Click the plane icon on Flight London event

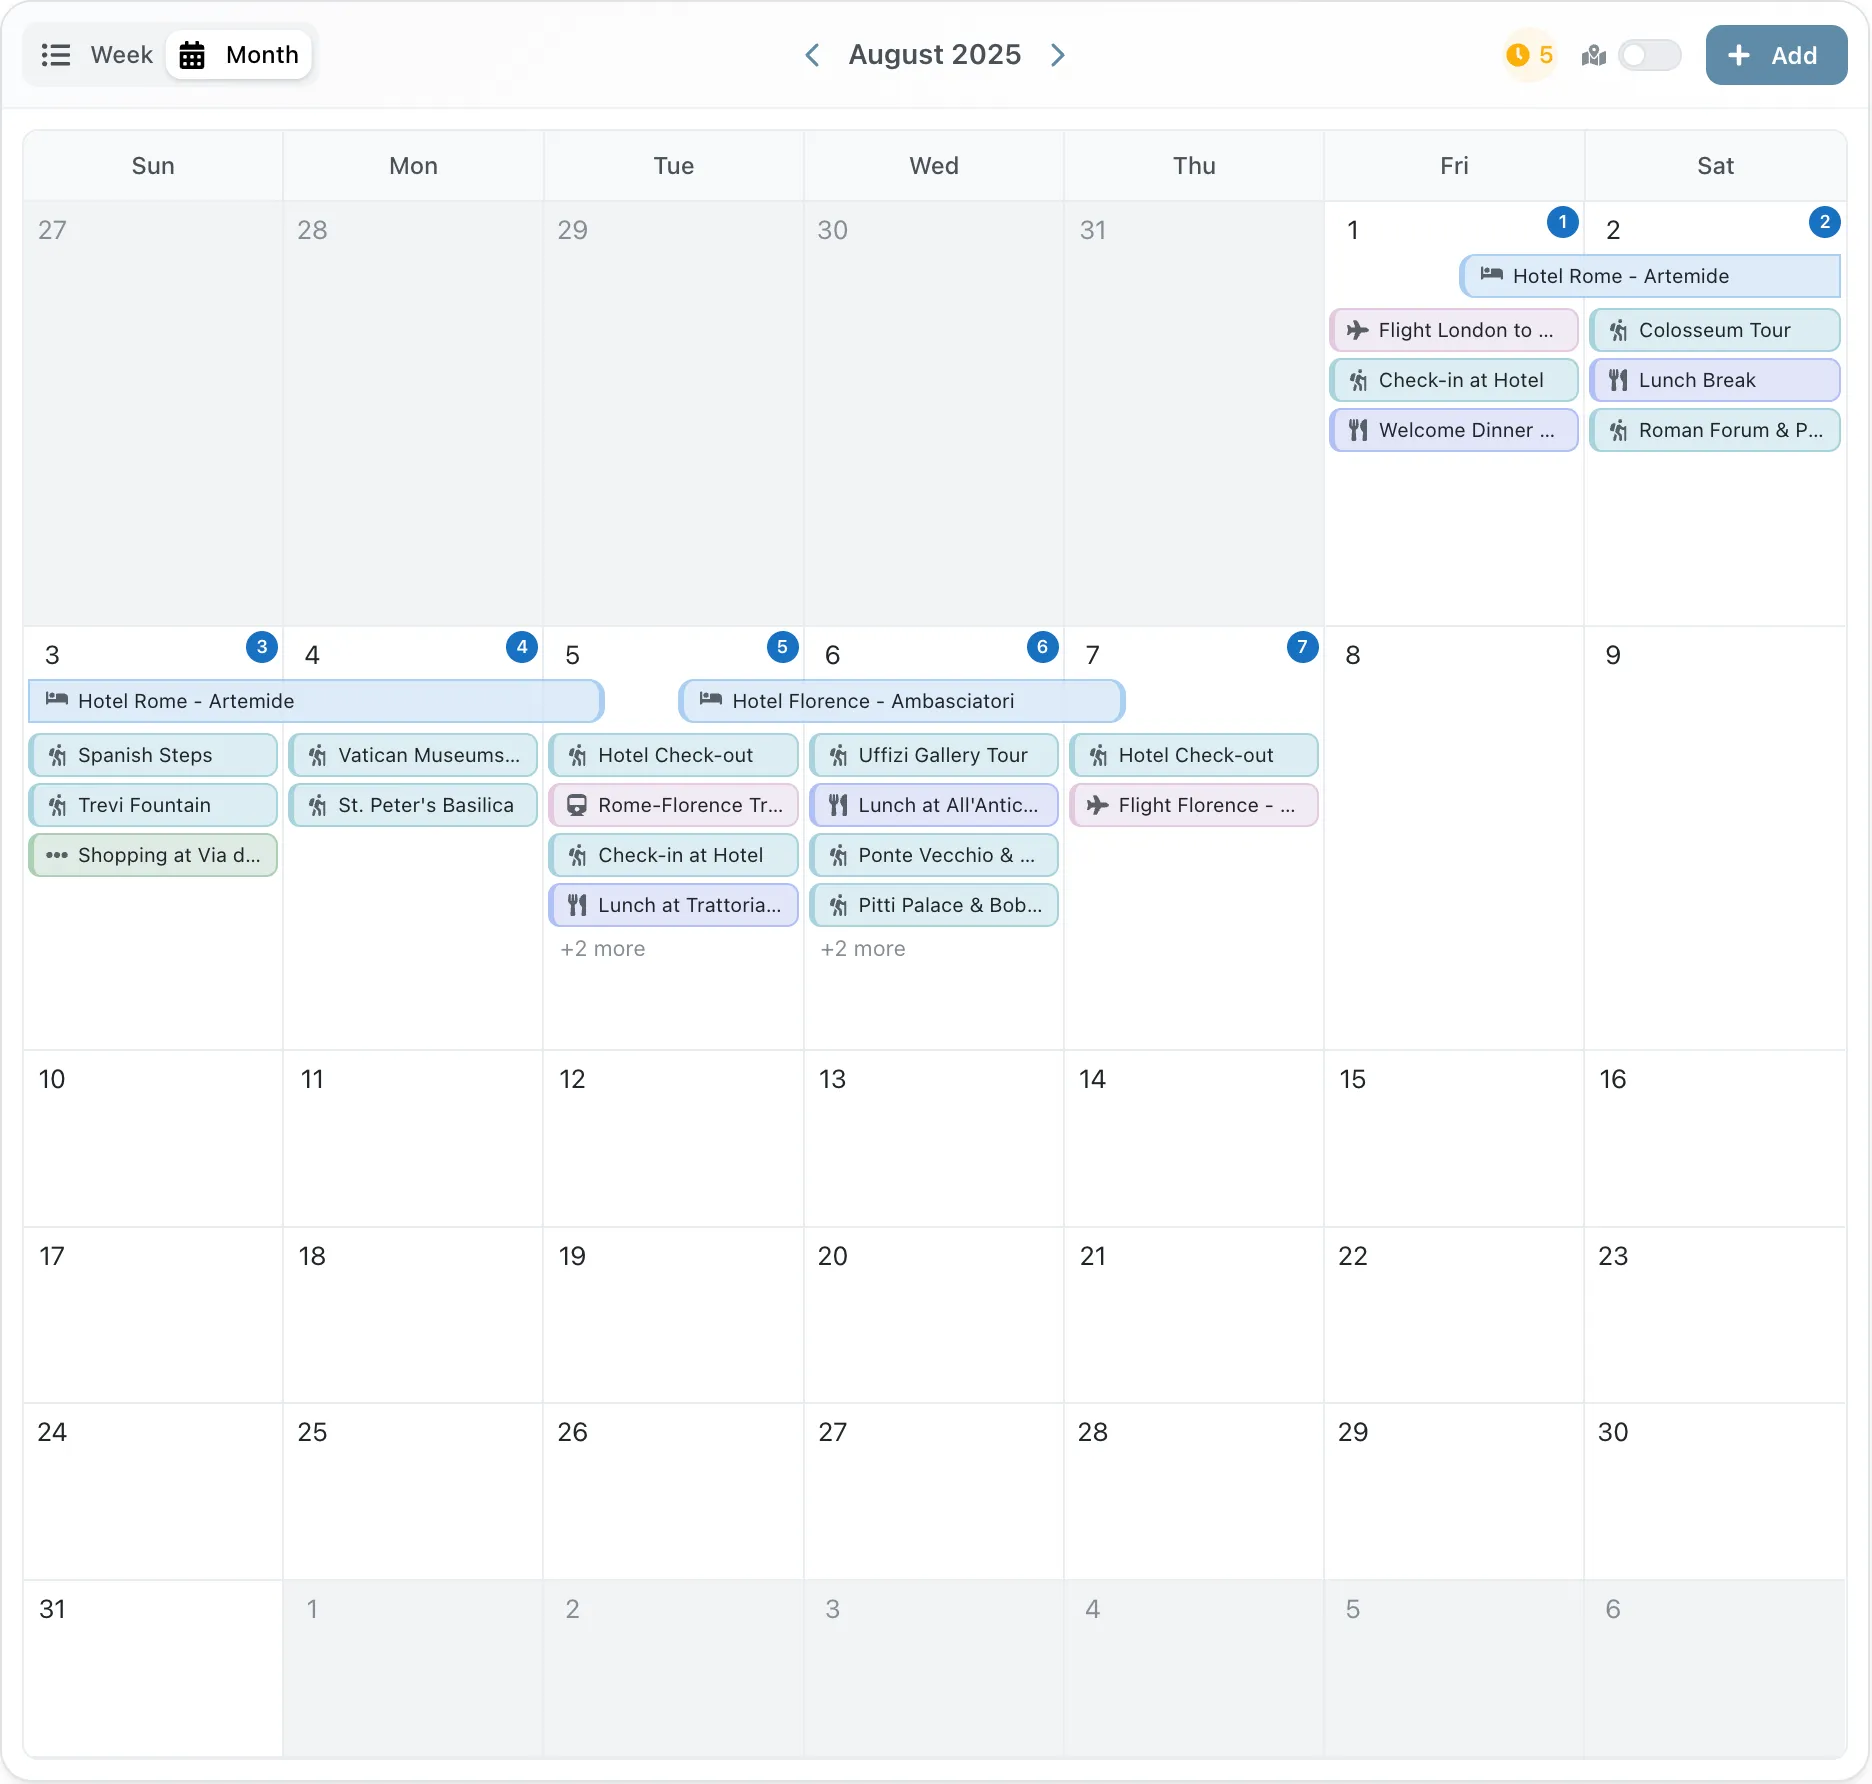point(1357,330)
